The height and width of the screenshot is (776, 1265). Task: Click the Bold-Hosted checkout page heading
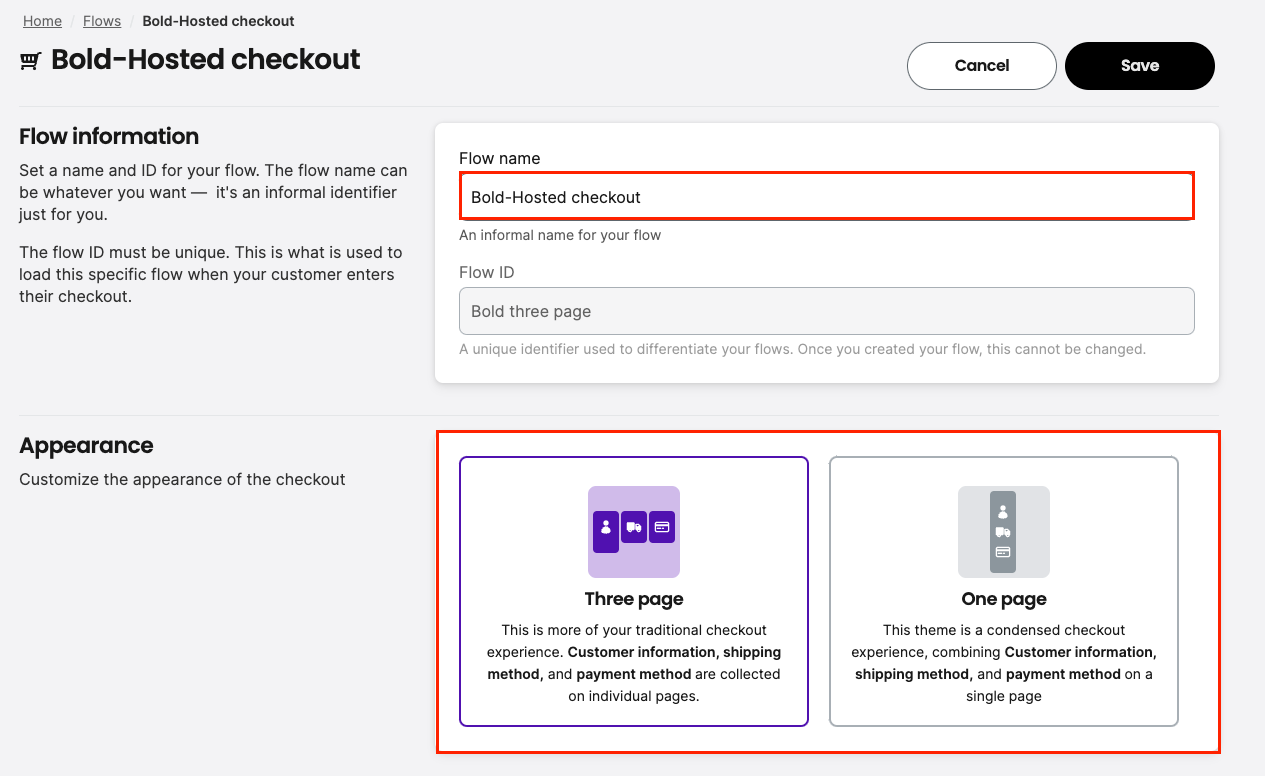205,59
